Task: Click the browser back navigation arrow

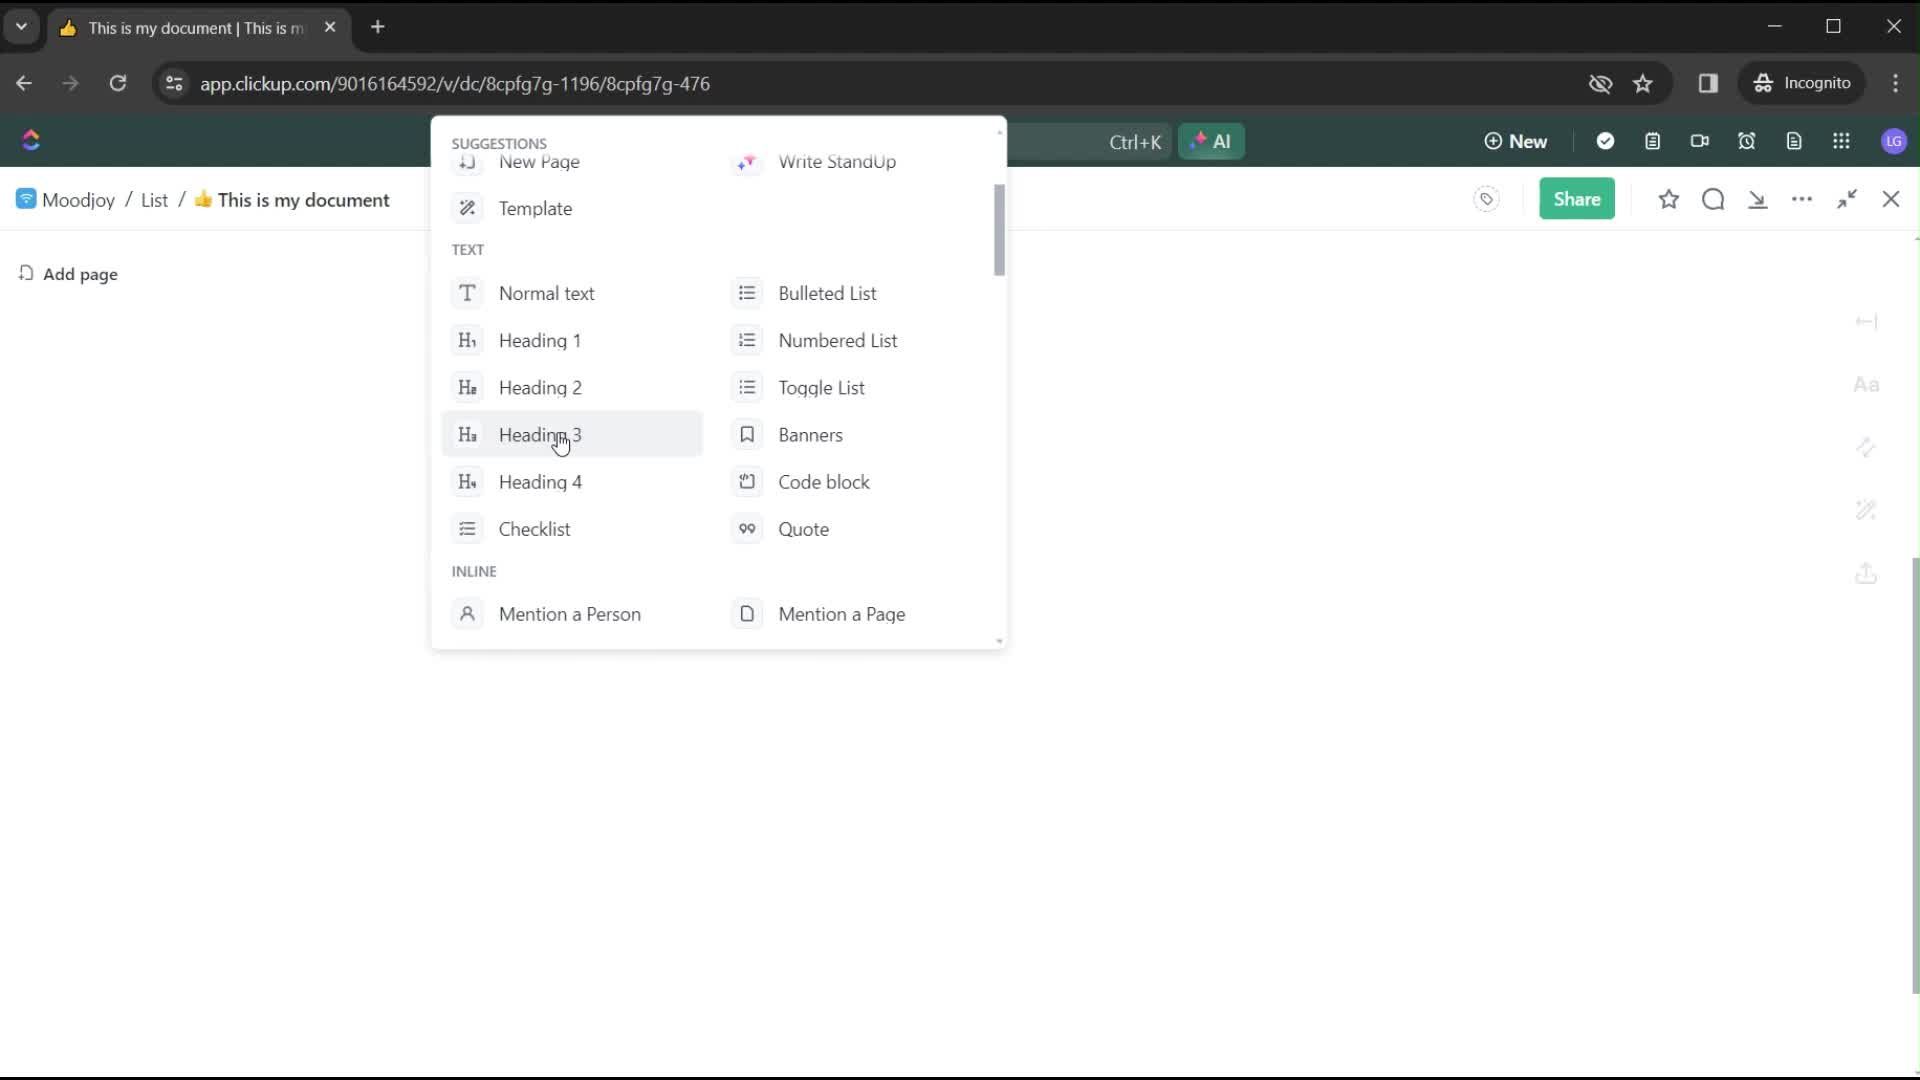Action: pos(24,83)
